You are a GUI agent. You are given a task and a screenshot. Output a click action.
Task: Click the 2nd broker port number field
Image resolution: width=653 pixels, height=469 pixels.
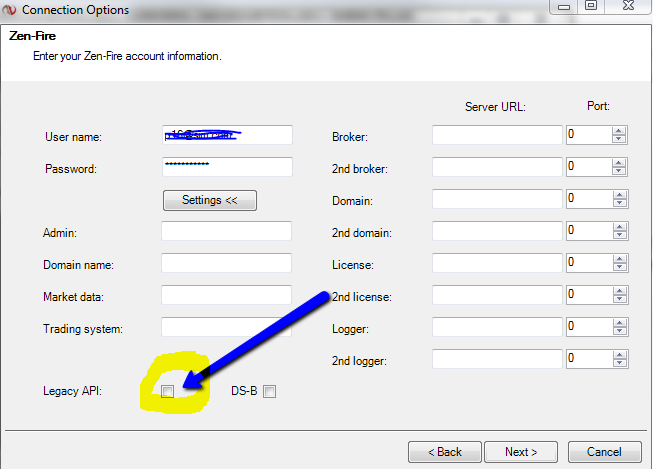(589, 167)
